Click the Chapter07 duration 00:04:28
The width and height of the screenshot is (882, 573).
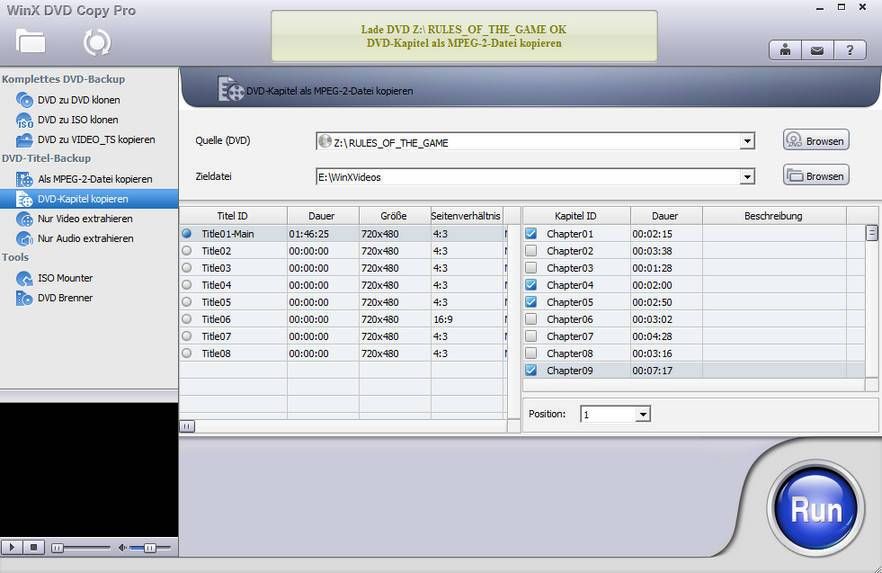(652, 336)
